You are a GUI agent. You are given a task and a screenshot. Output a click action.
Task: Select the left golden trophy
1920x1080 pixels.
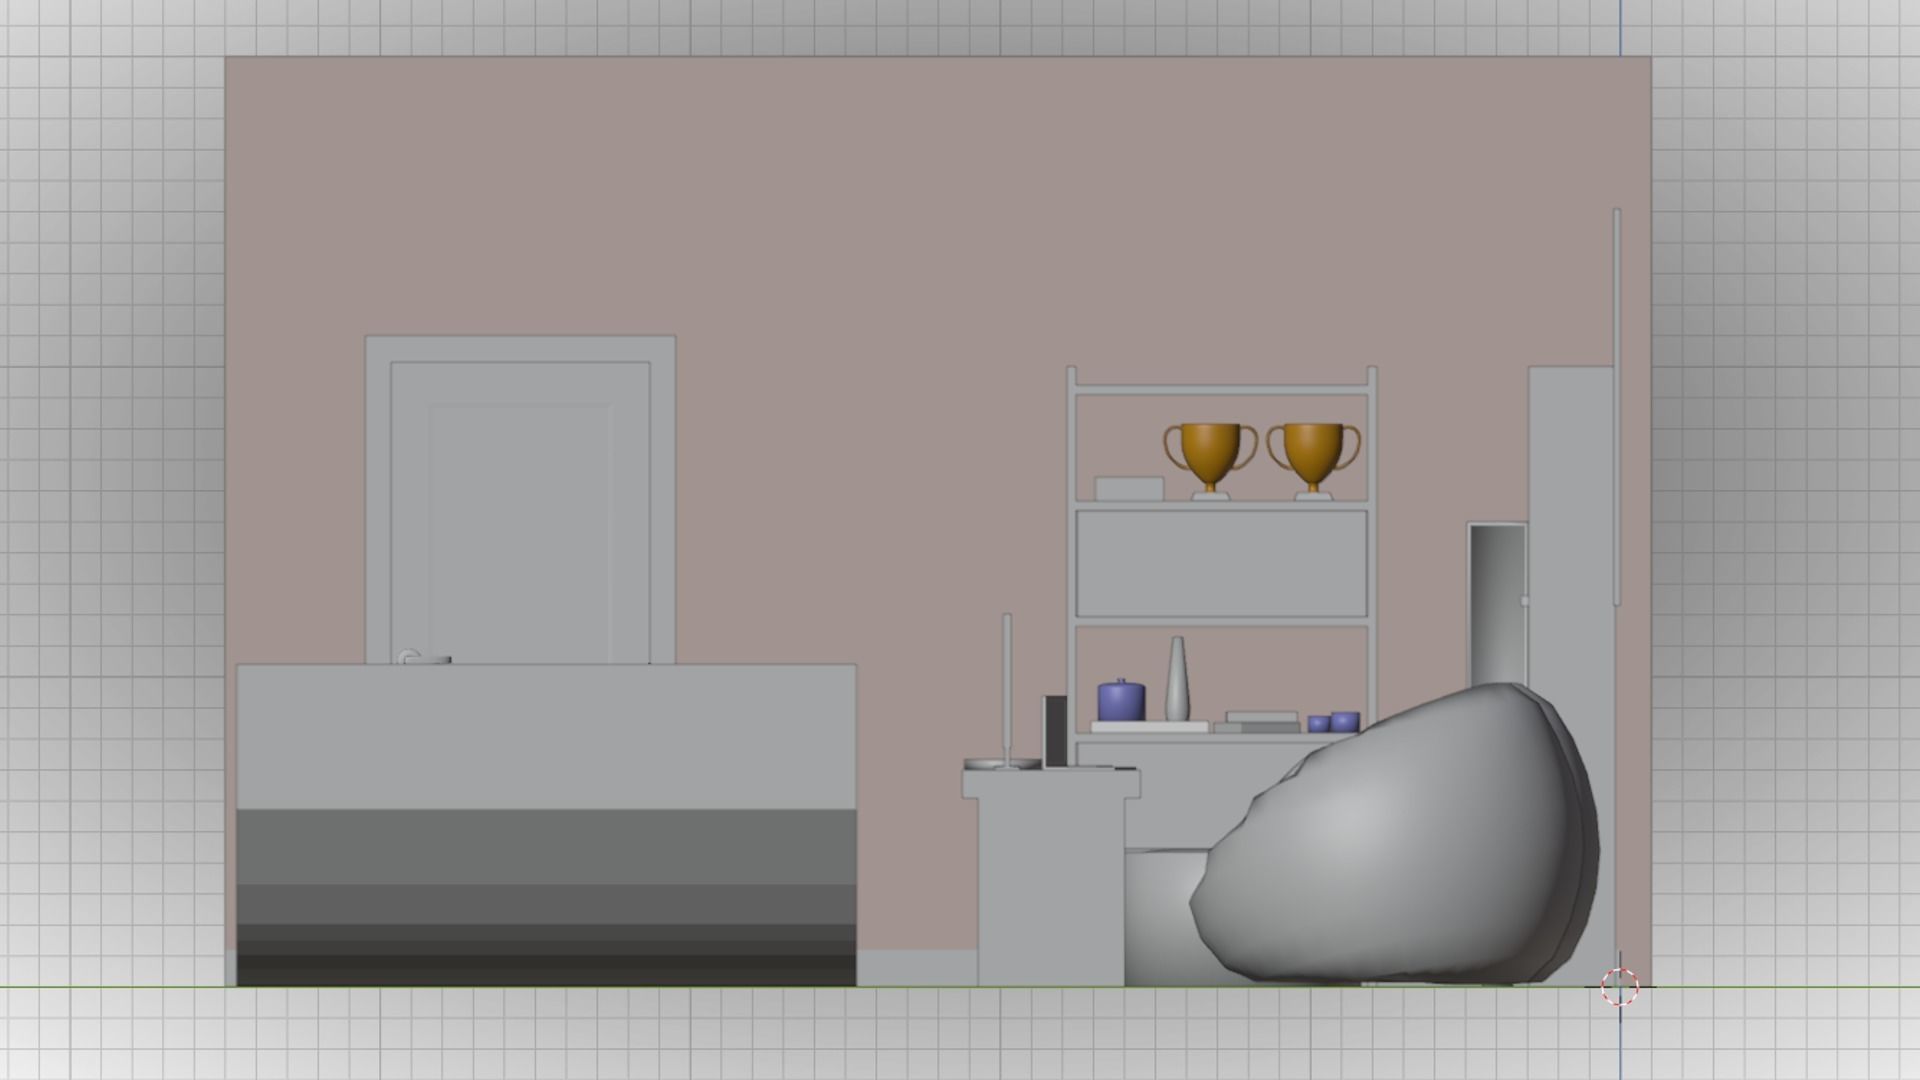click(x=1210, y=460)
